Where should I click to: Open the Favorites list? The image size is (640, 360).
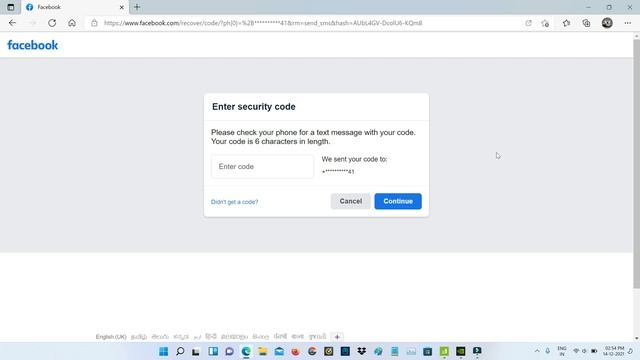click(566, 23)
